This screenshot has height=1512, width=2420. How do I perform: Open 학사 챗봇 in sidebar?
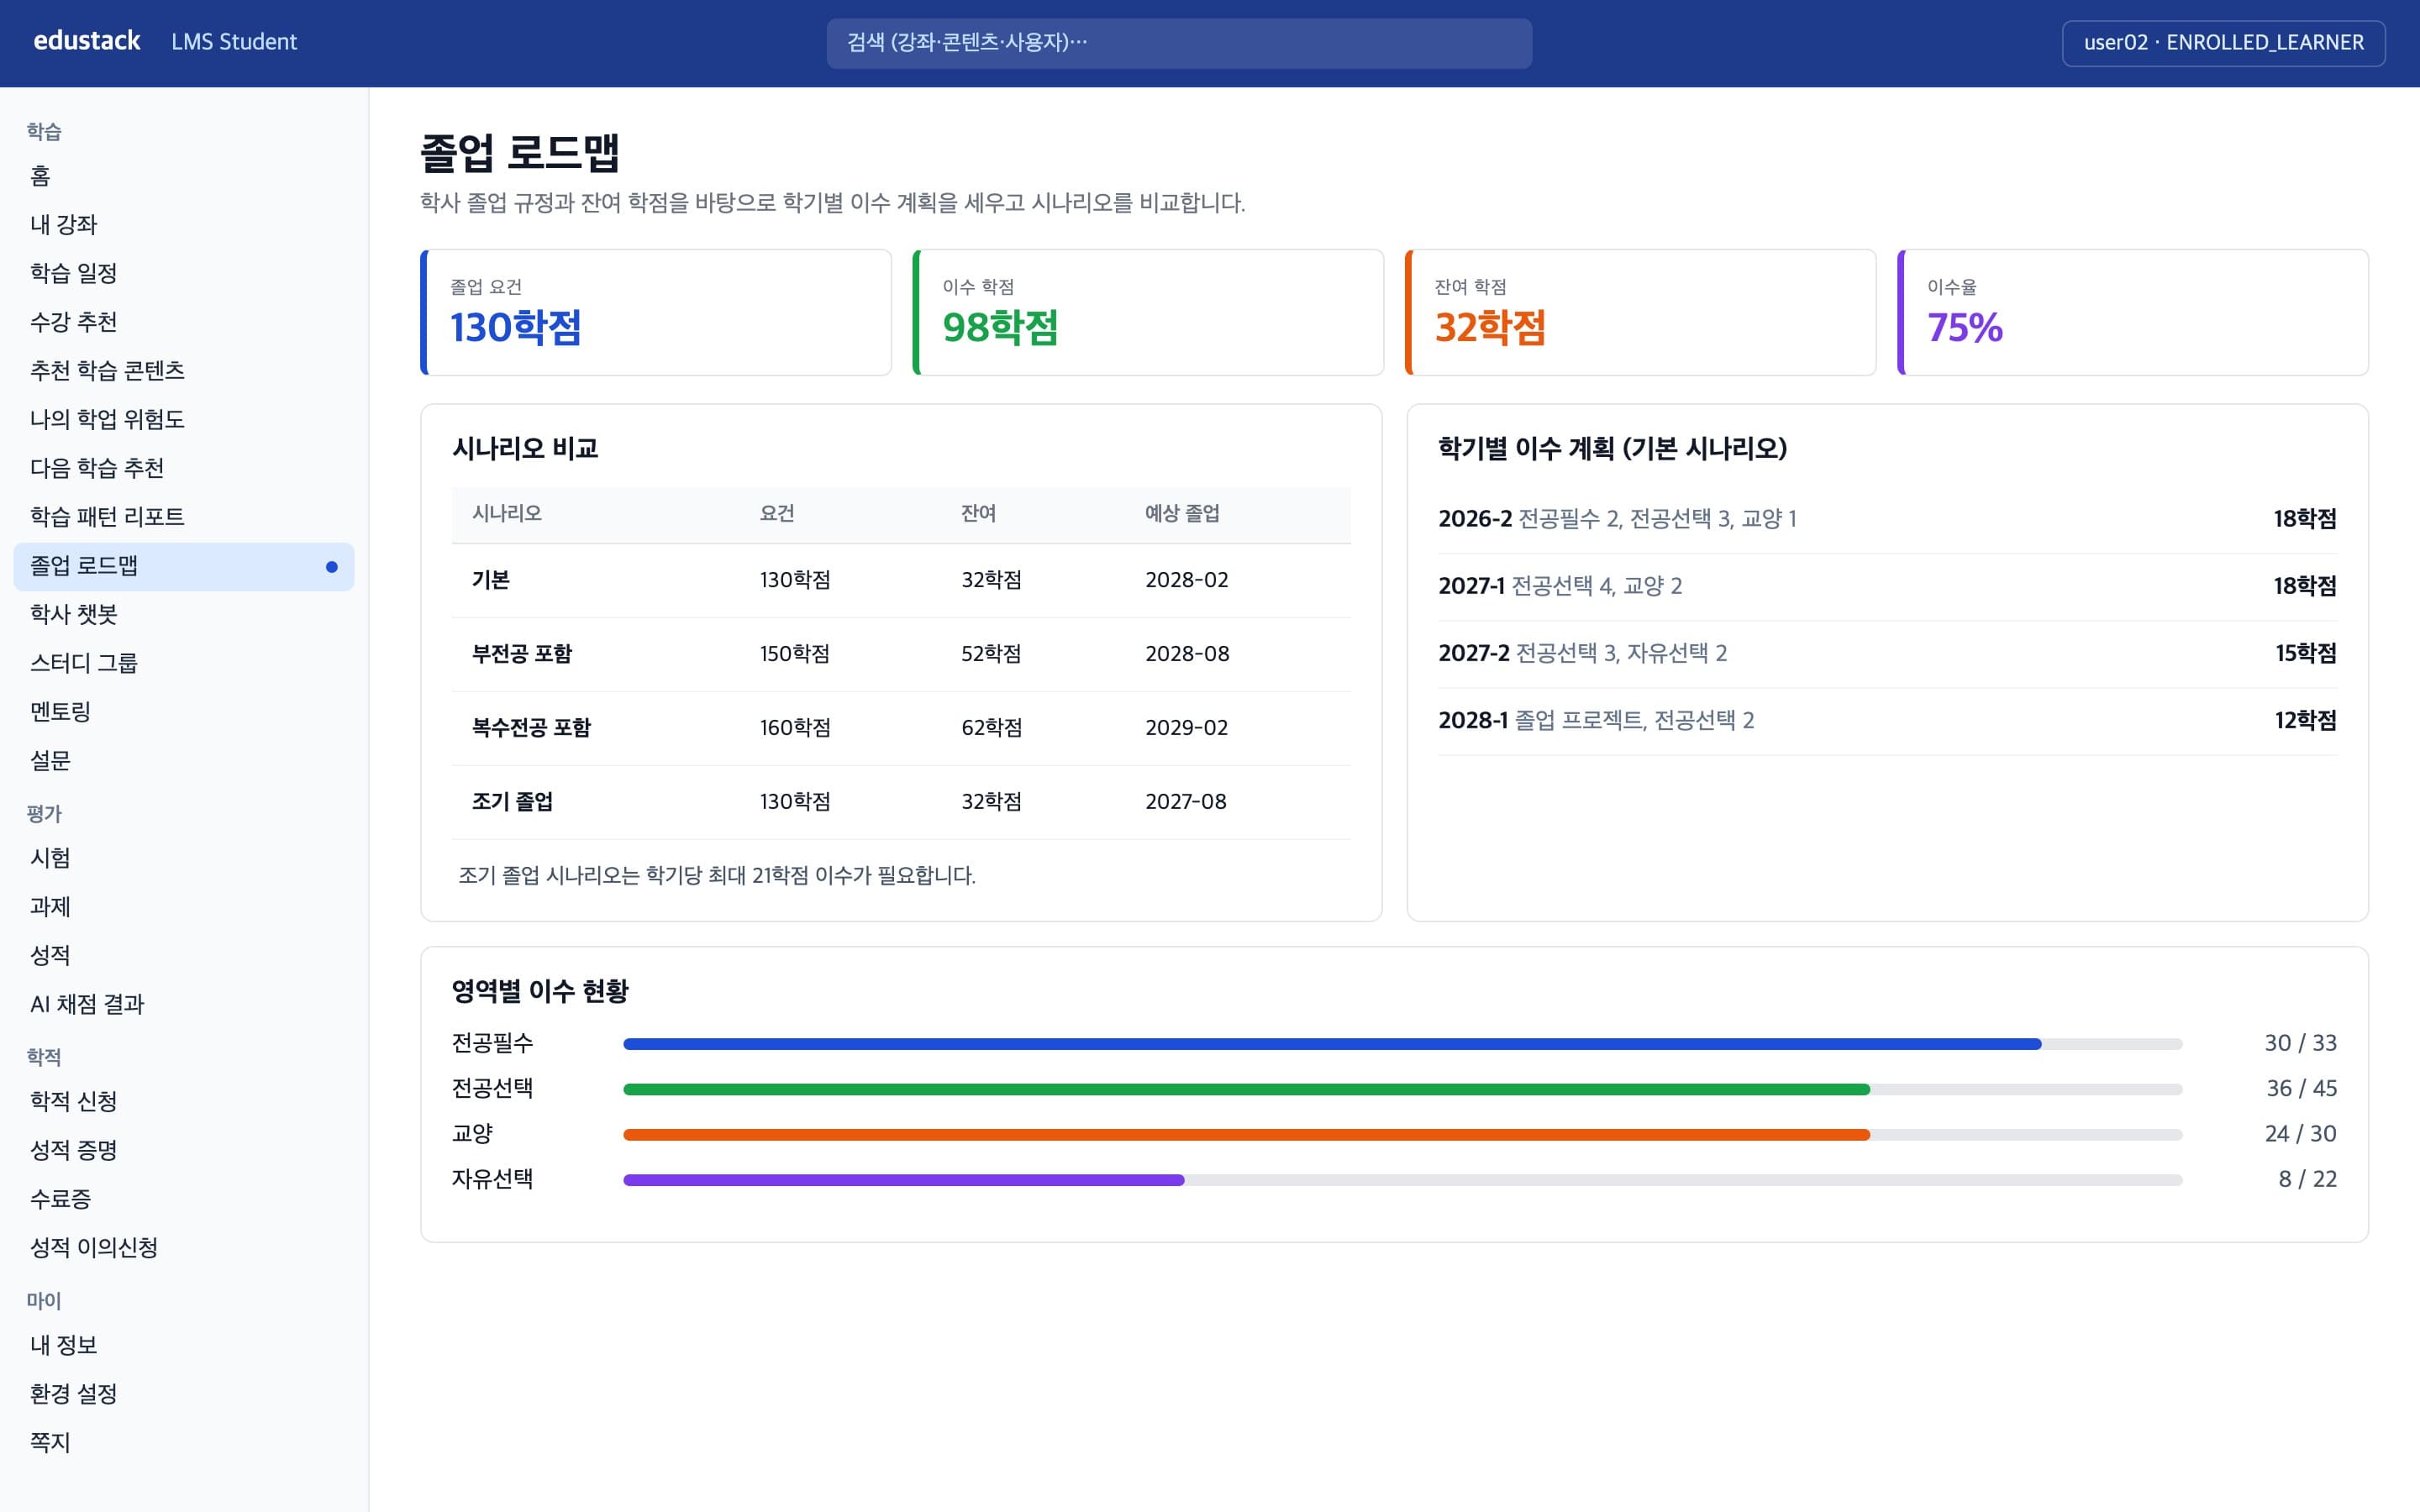tap(184, 614)
